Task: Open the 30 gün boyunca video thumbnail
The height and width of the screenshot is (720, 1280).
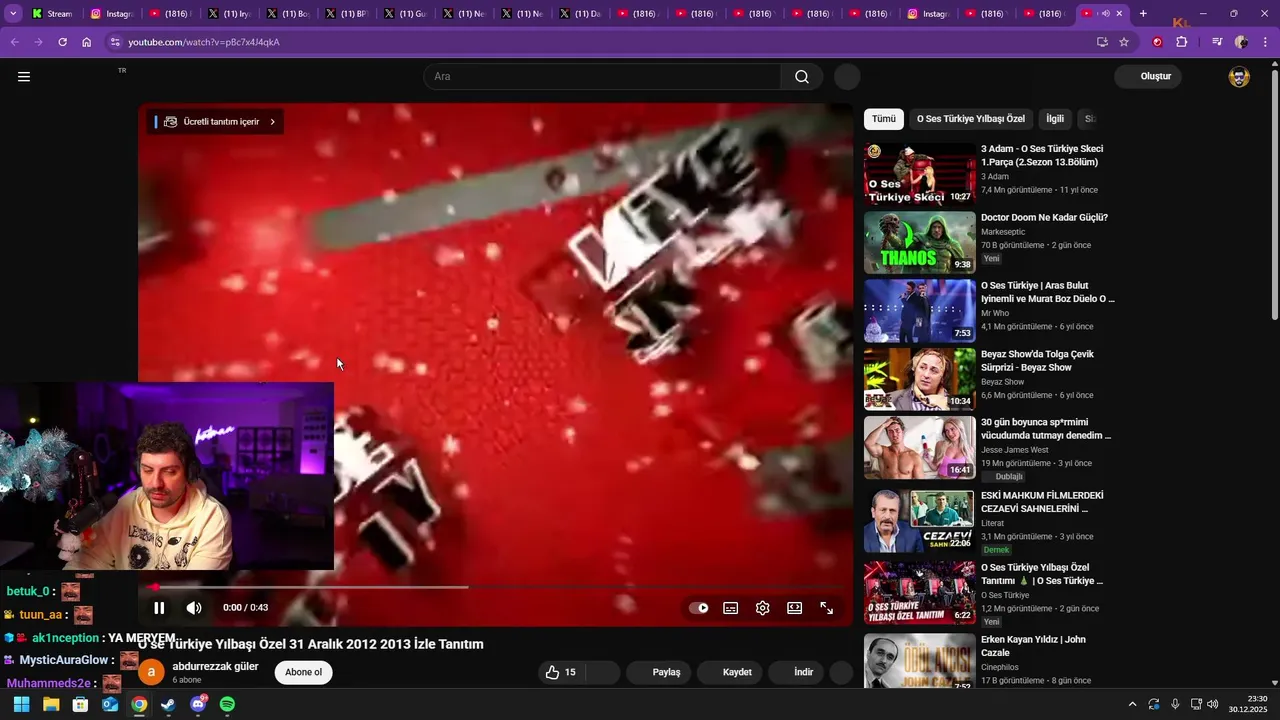Action: [920, 448]
